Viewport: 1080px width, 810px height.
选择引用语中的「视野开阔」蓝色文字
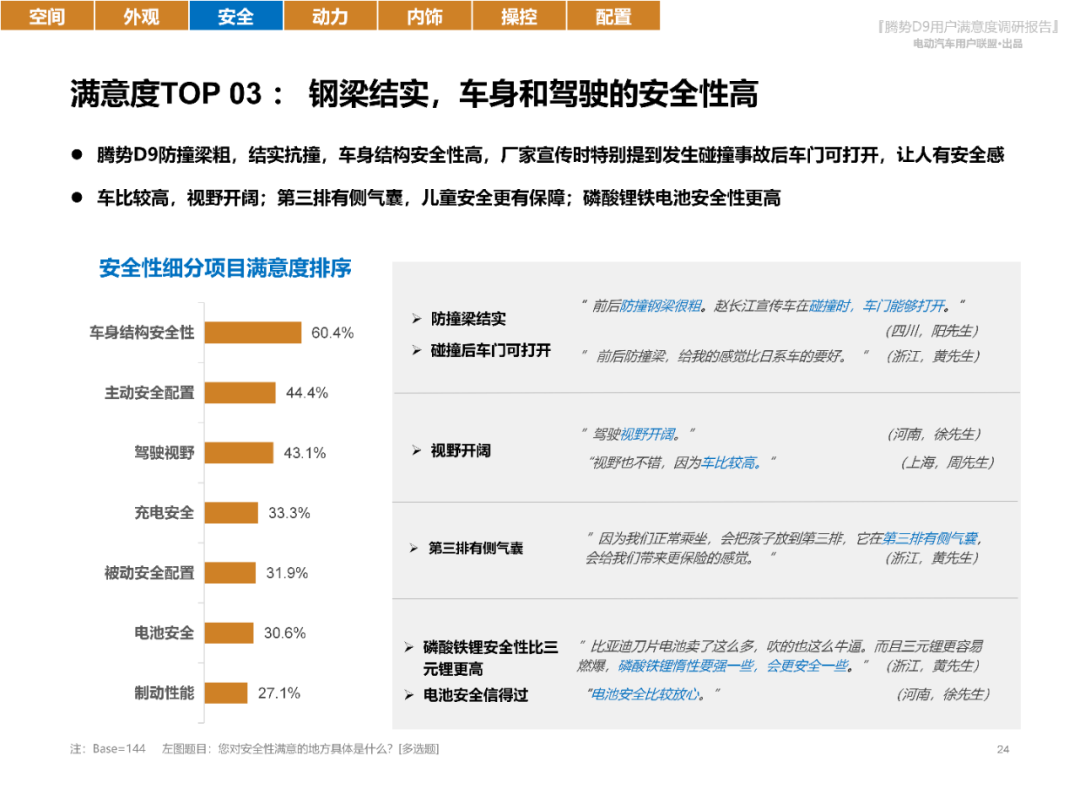pos(645,434)
